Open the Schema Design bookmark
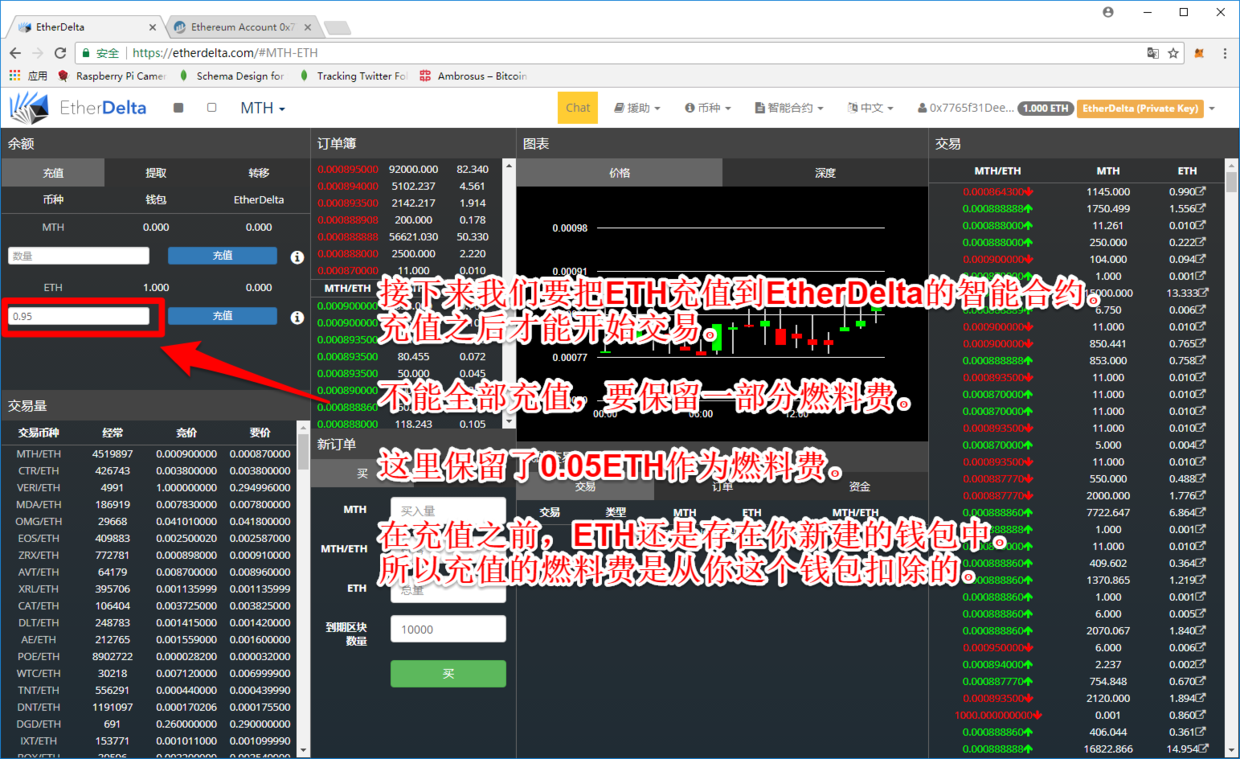The height and width of the screenshot is (759, 1240). (231, 76)
